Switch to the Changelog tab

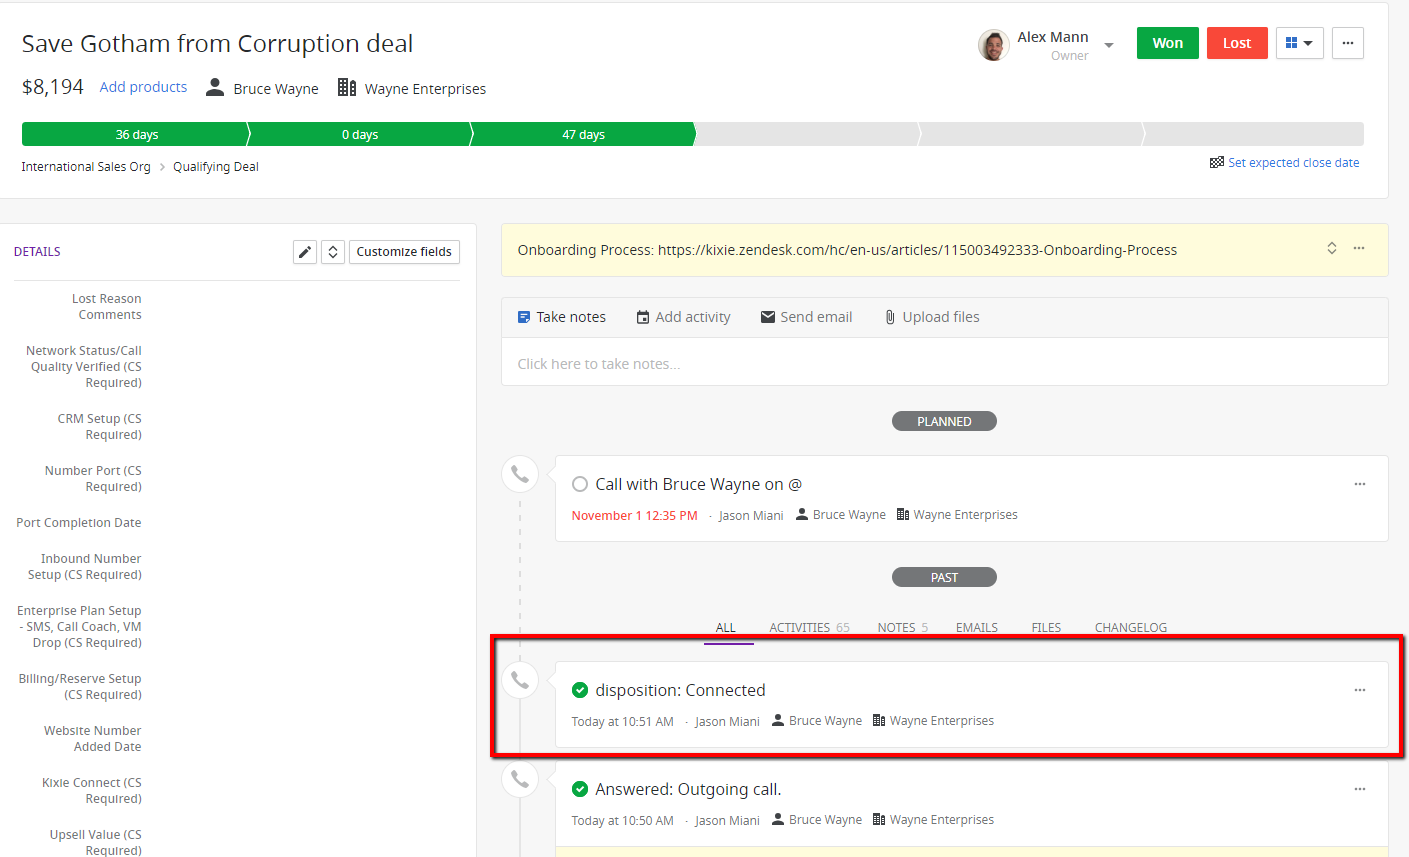(x=1130, y=628)
